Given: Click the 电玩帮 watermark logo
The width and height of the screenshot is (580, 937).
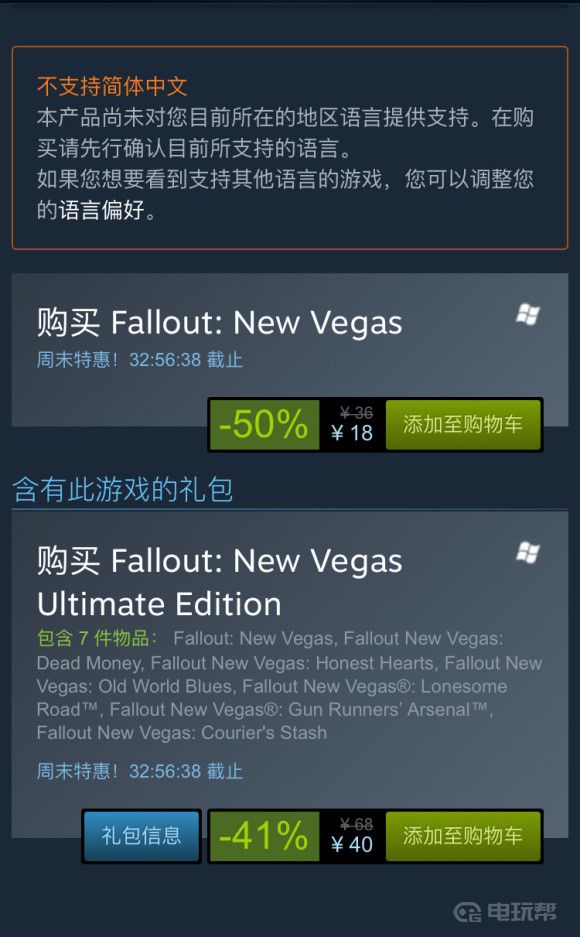Looking at the screenshot, I should pyautogui.click(x=505, y=911).
